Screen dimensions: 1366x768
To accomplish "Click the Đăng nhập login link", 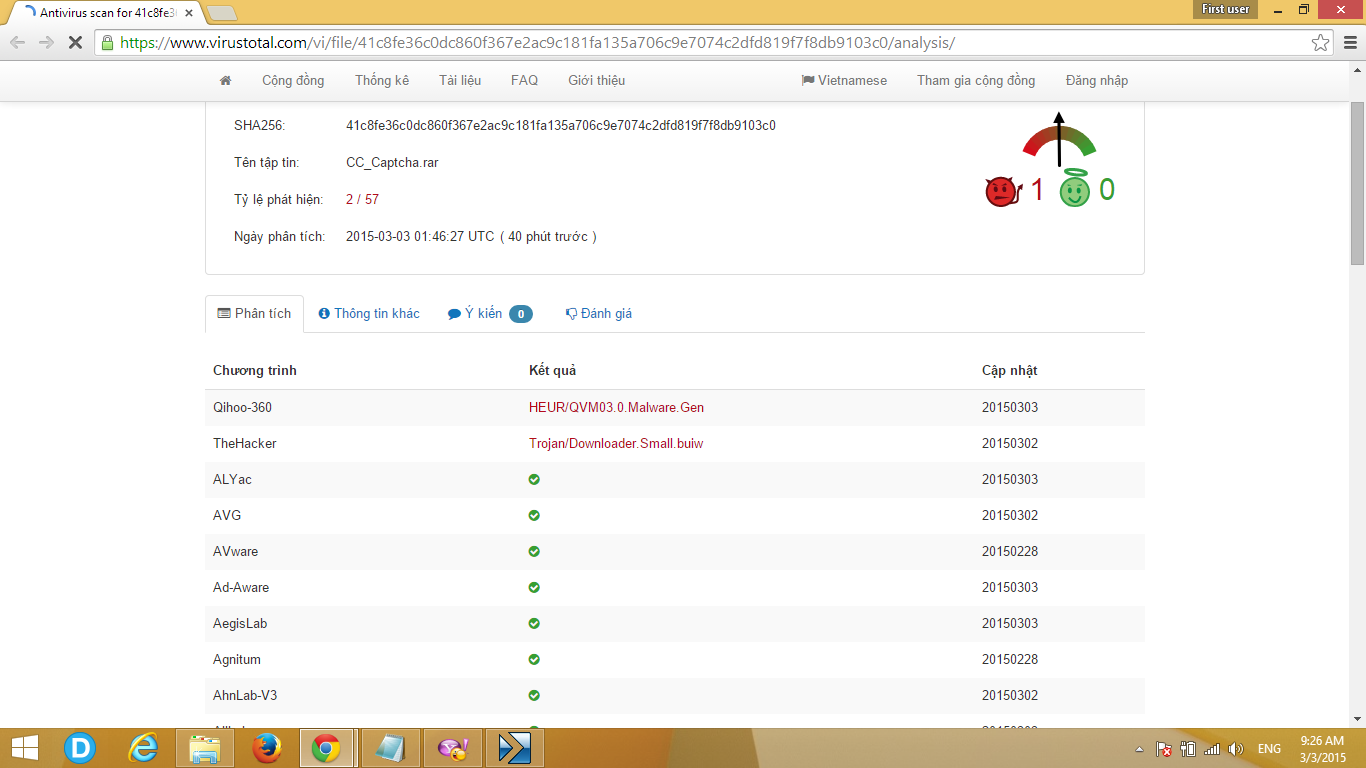I will pyautogui.click(x=1097, y=80).
